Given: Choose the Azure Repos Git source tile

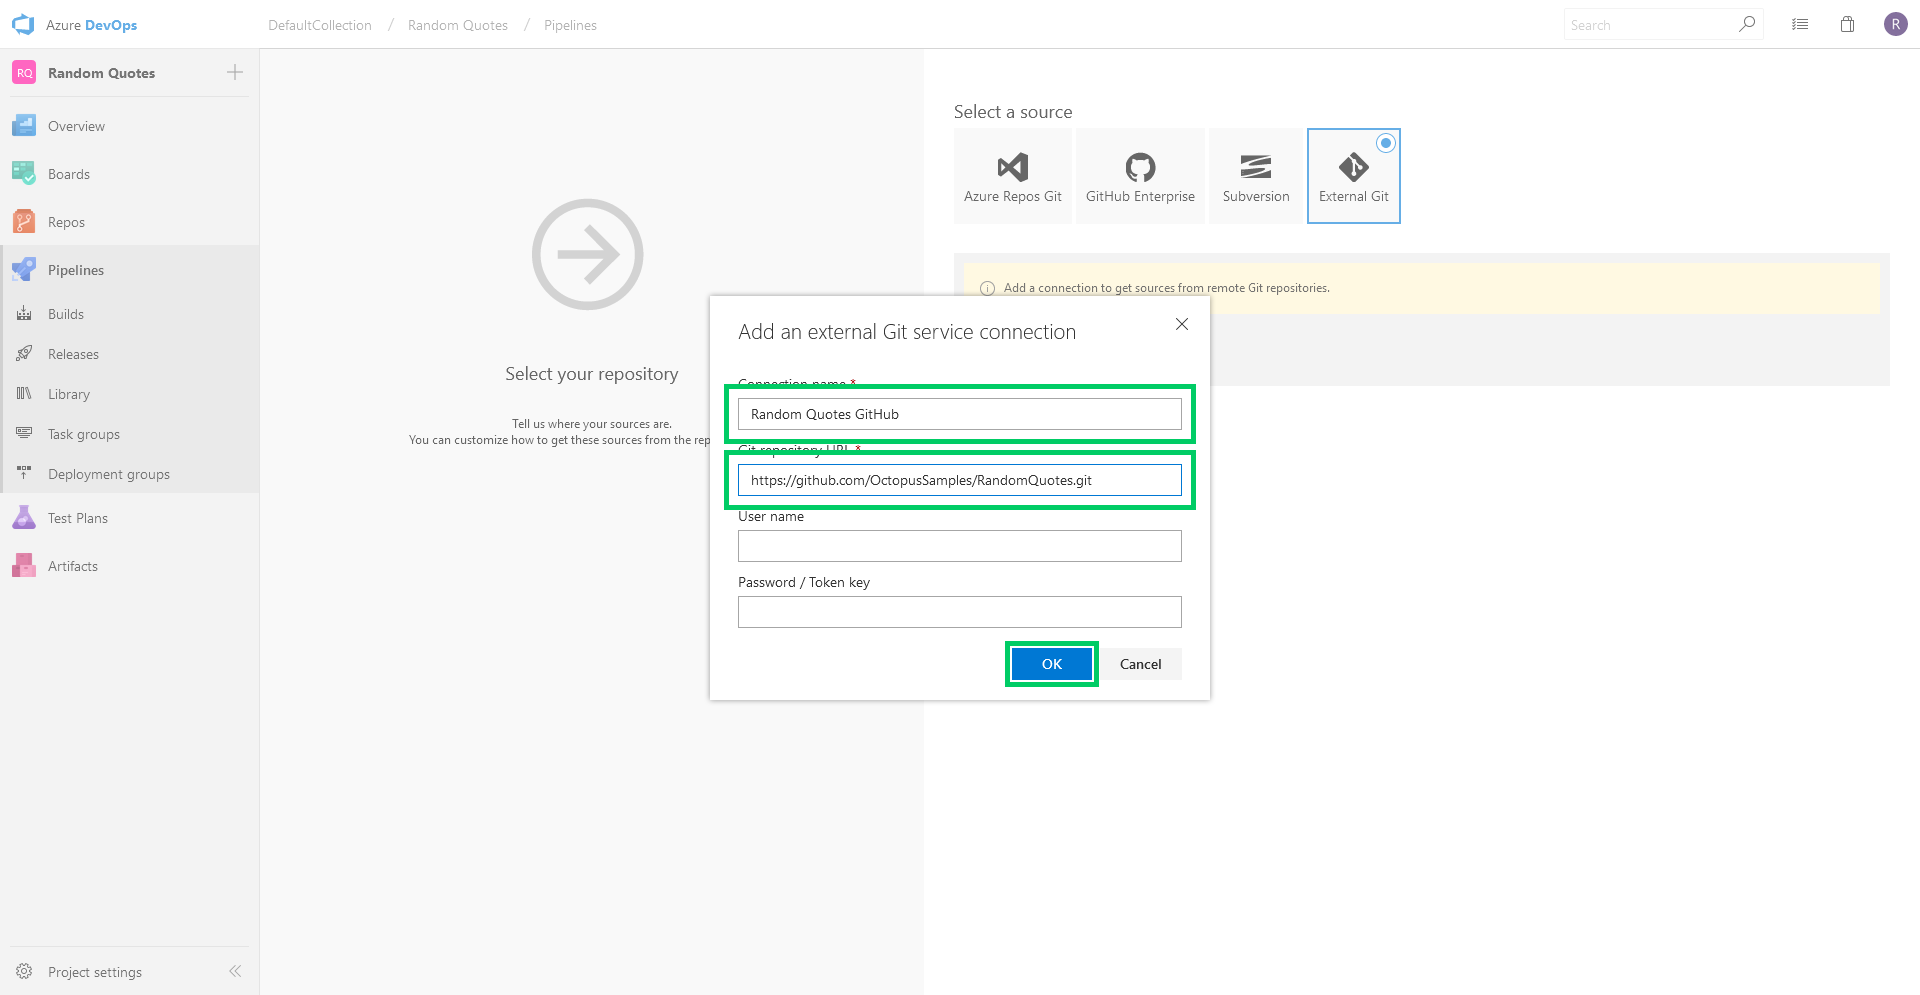Looking at the screenshot, I should pyautogui.click(x=1013, y=176).
